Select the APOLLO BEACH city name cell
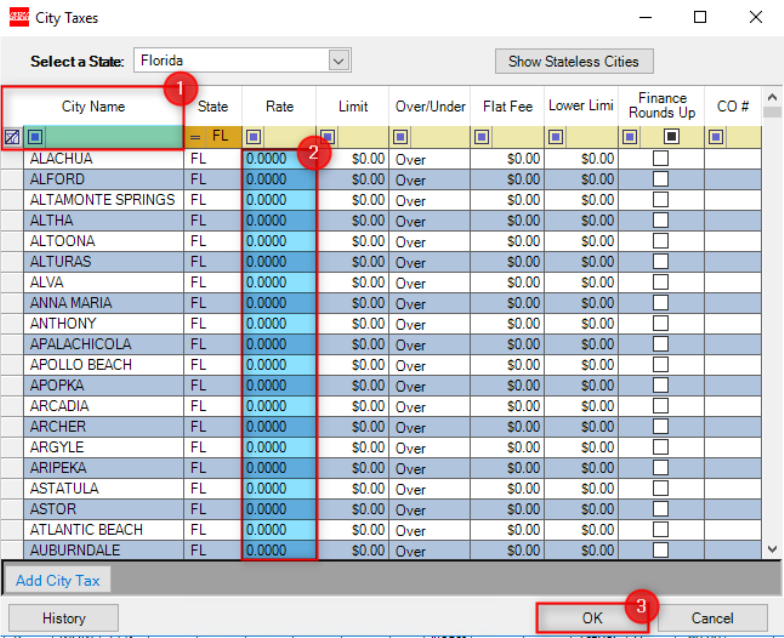The image size is (784, 638). pos(104,364)
